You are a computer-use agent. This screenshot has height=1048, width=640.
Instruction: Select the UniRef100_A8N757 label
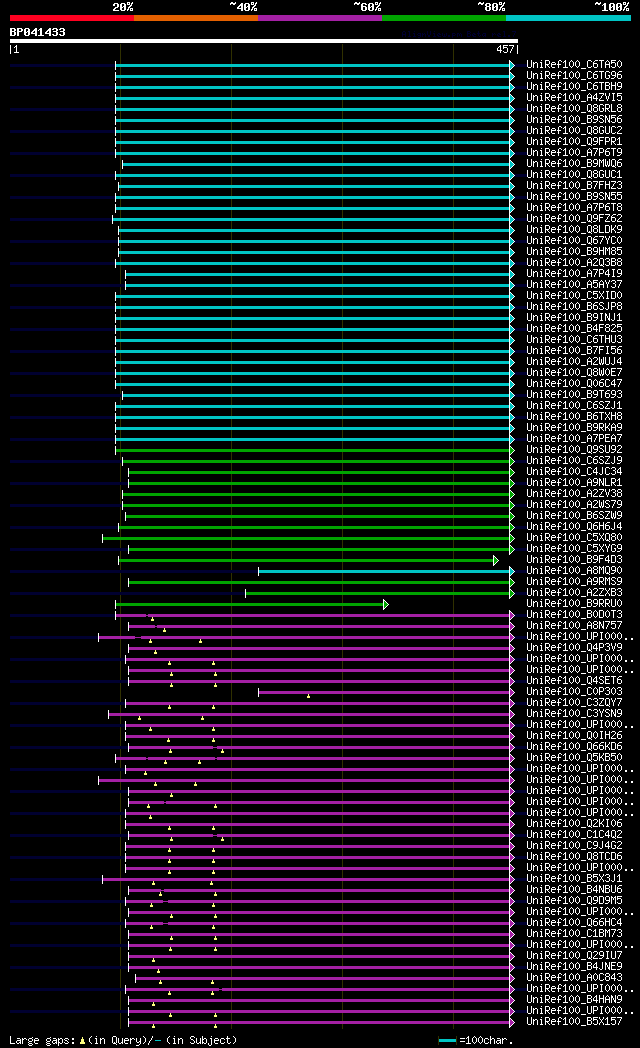(574, 625)
